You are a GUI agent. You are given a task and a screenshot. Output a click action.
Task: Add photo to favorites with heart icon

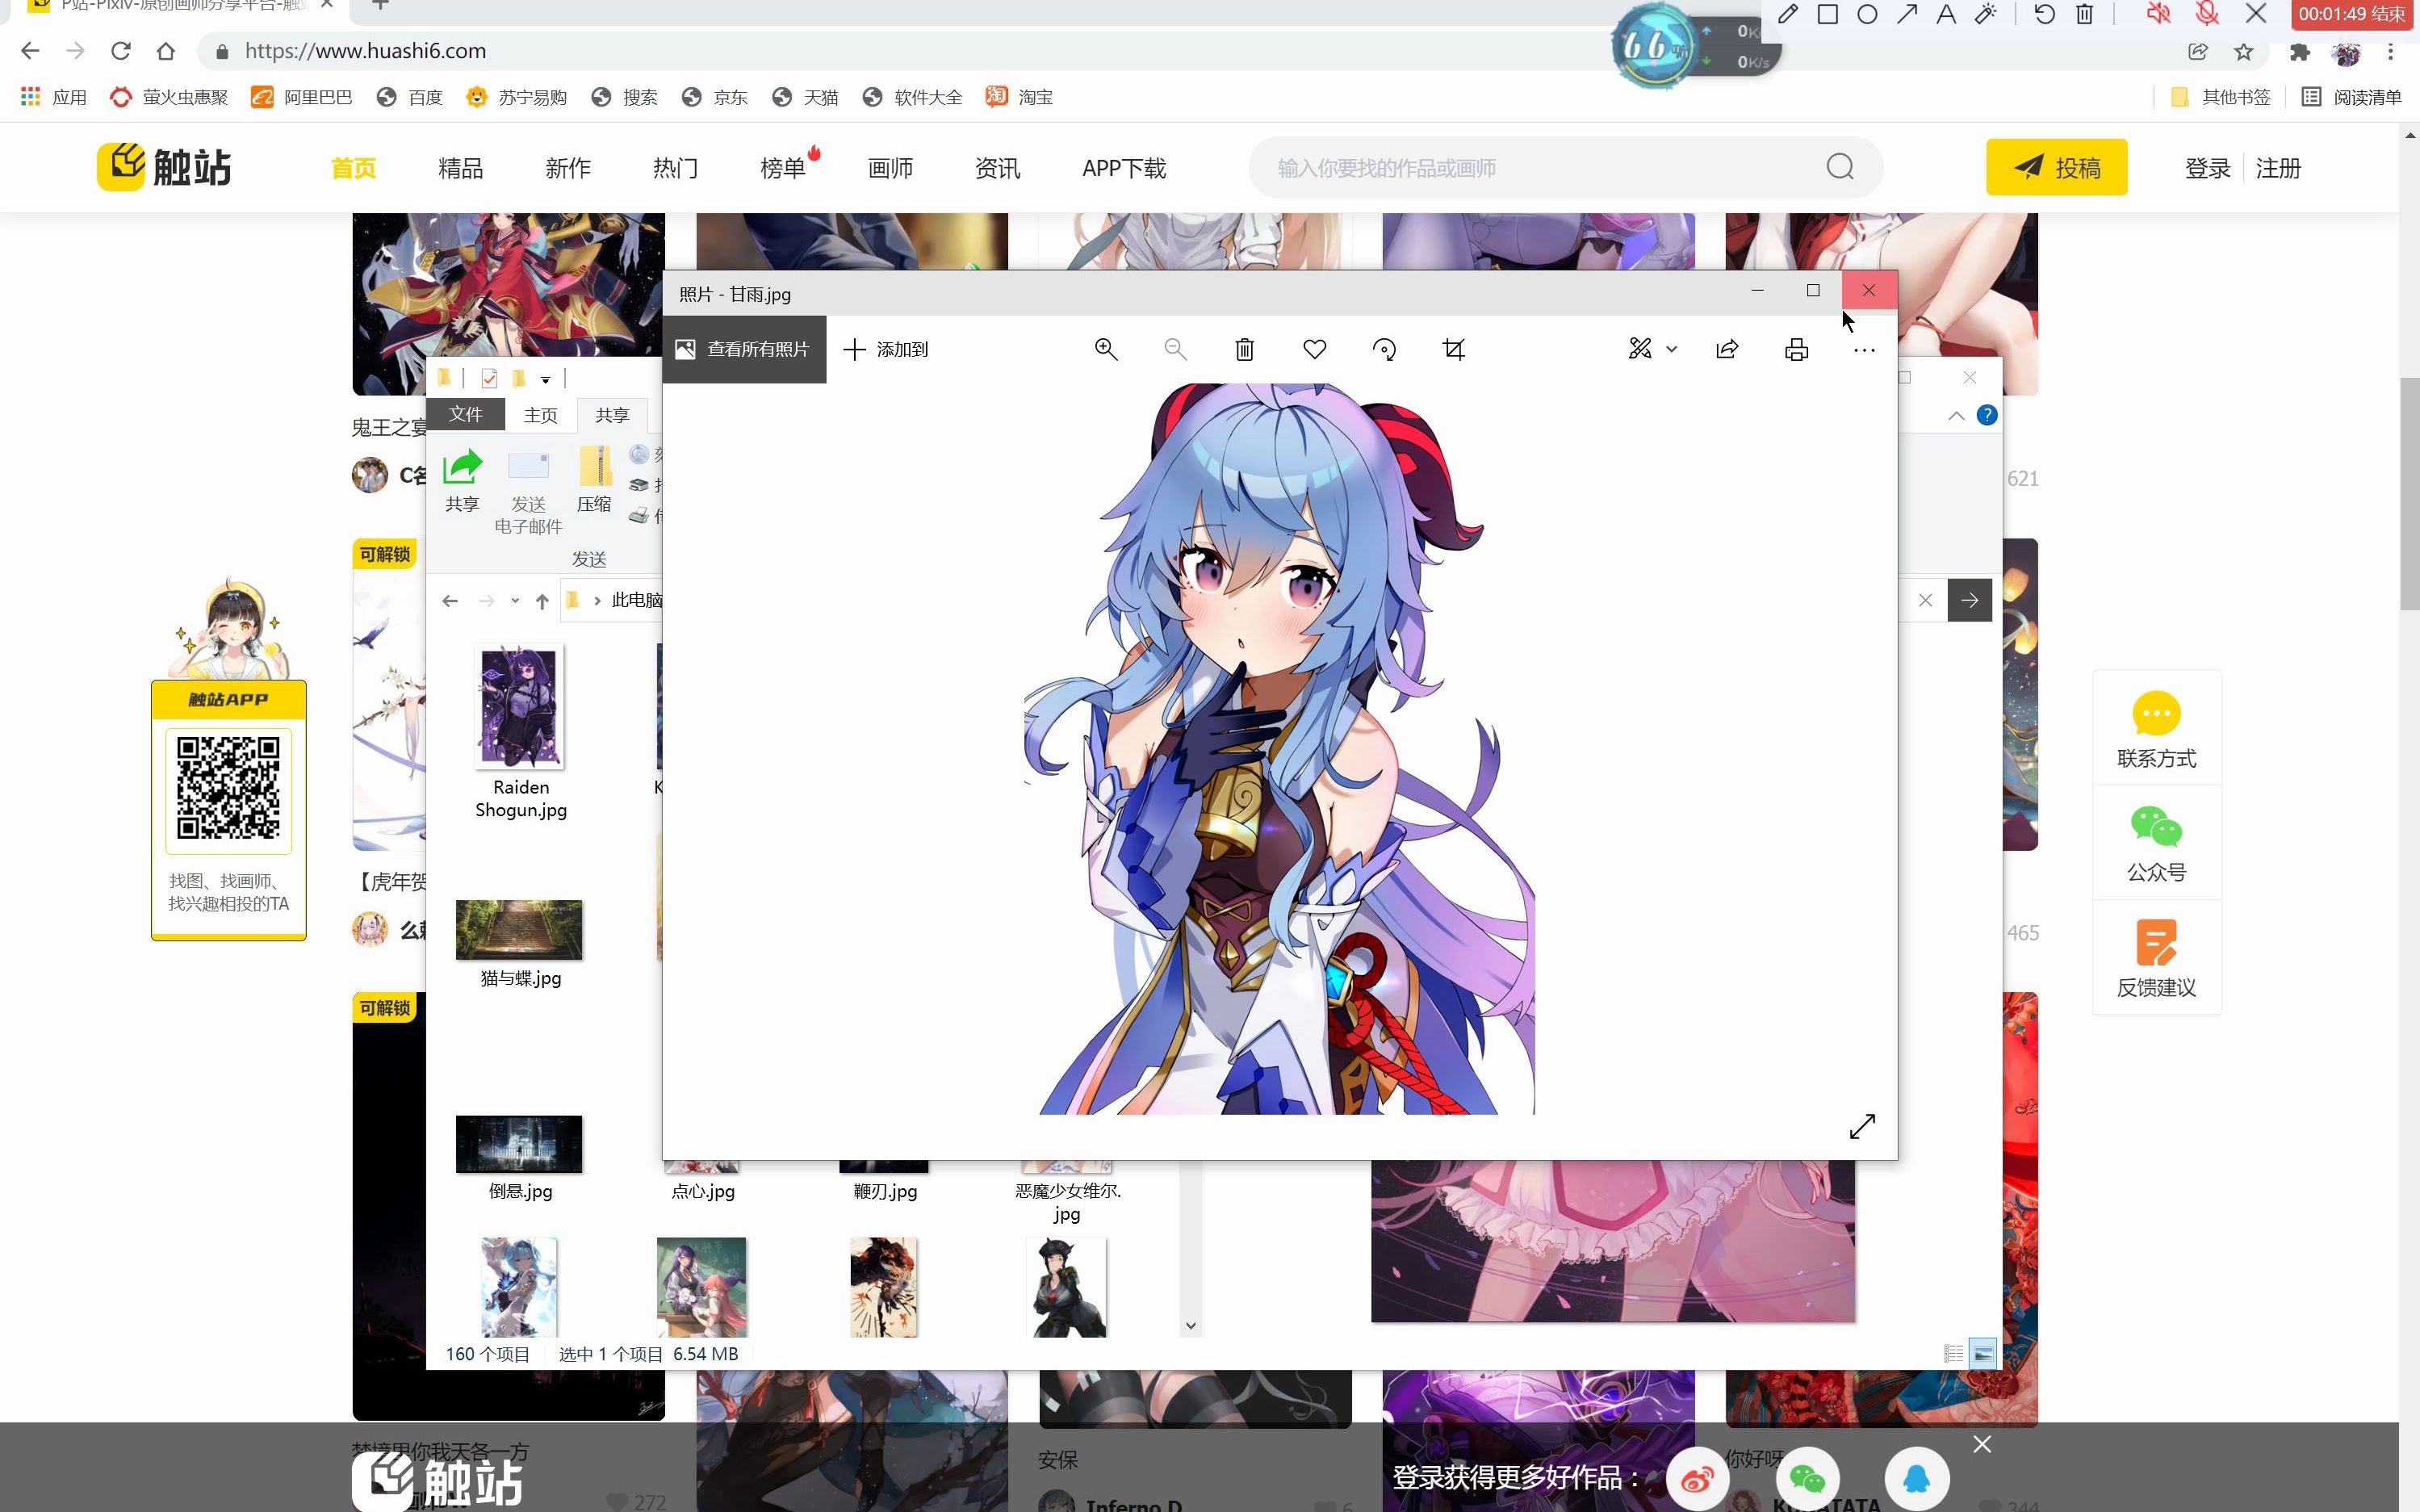(1314, 349)
